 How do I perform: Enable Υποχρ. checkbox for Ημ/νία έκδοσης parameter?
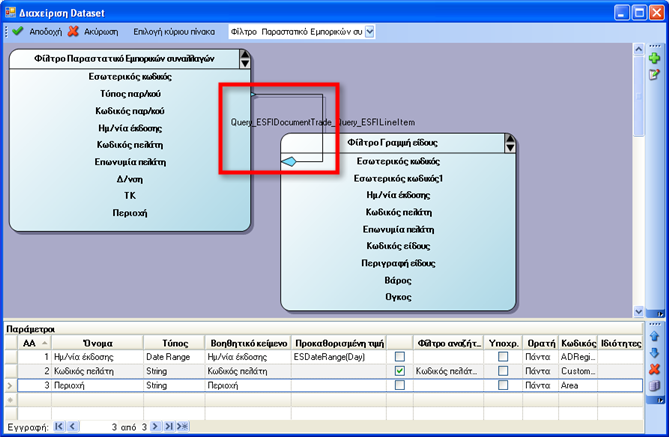click(503, 356)
